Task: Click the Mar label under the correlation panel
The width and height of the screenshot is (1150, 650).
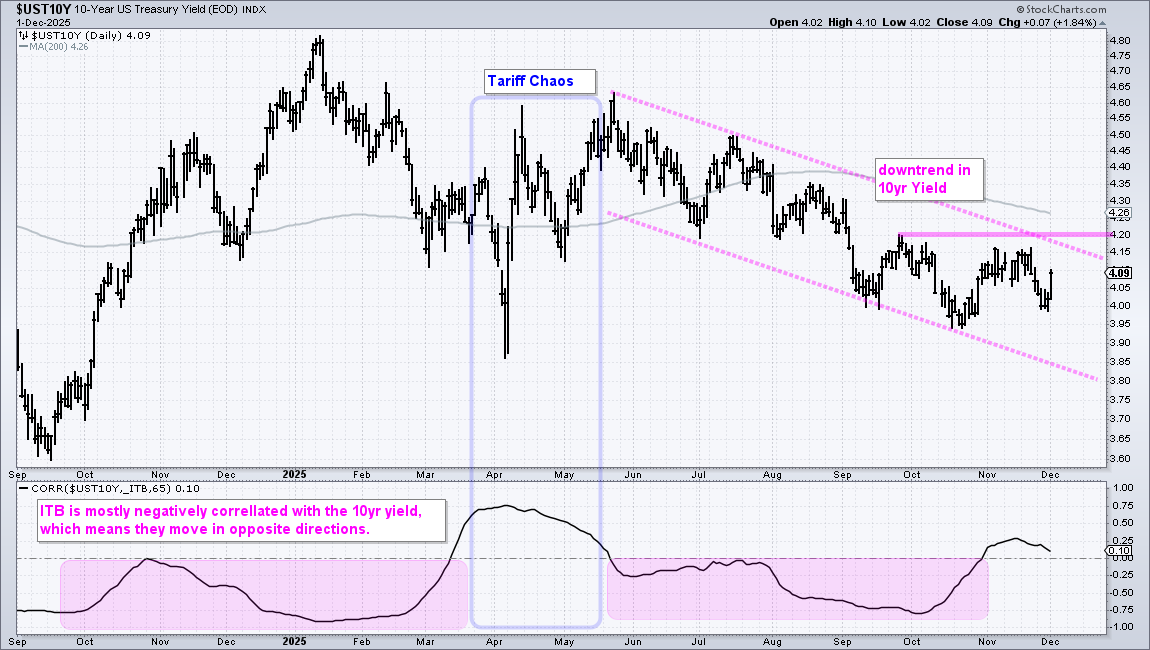Action: [x=425, y=641]
